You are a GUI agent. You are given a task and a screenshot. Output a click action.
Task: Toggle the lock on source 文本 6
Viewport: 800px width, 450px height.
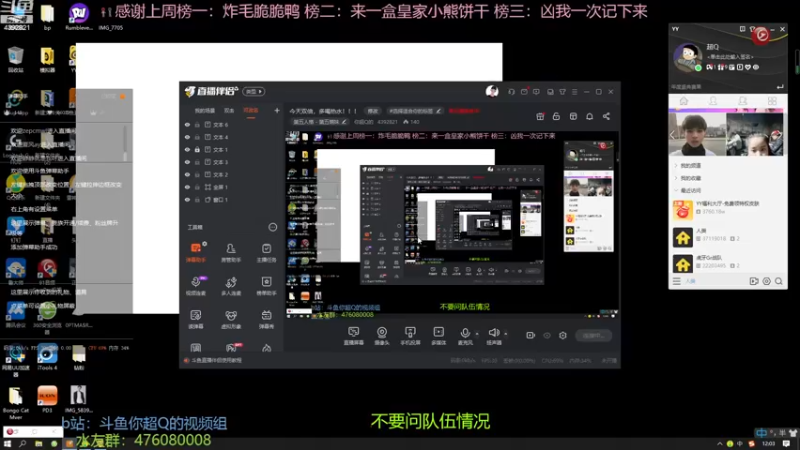[x=197, y=124]
